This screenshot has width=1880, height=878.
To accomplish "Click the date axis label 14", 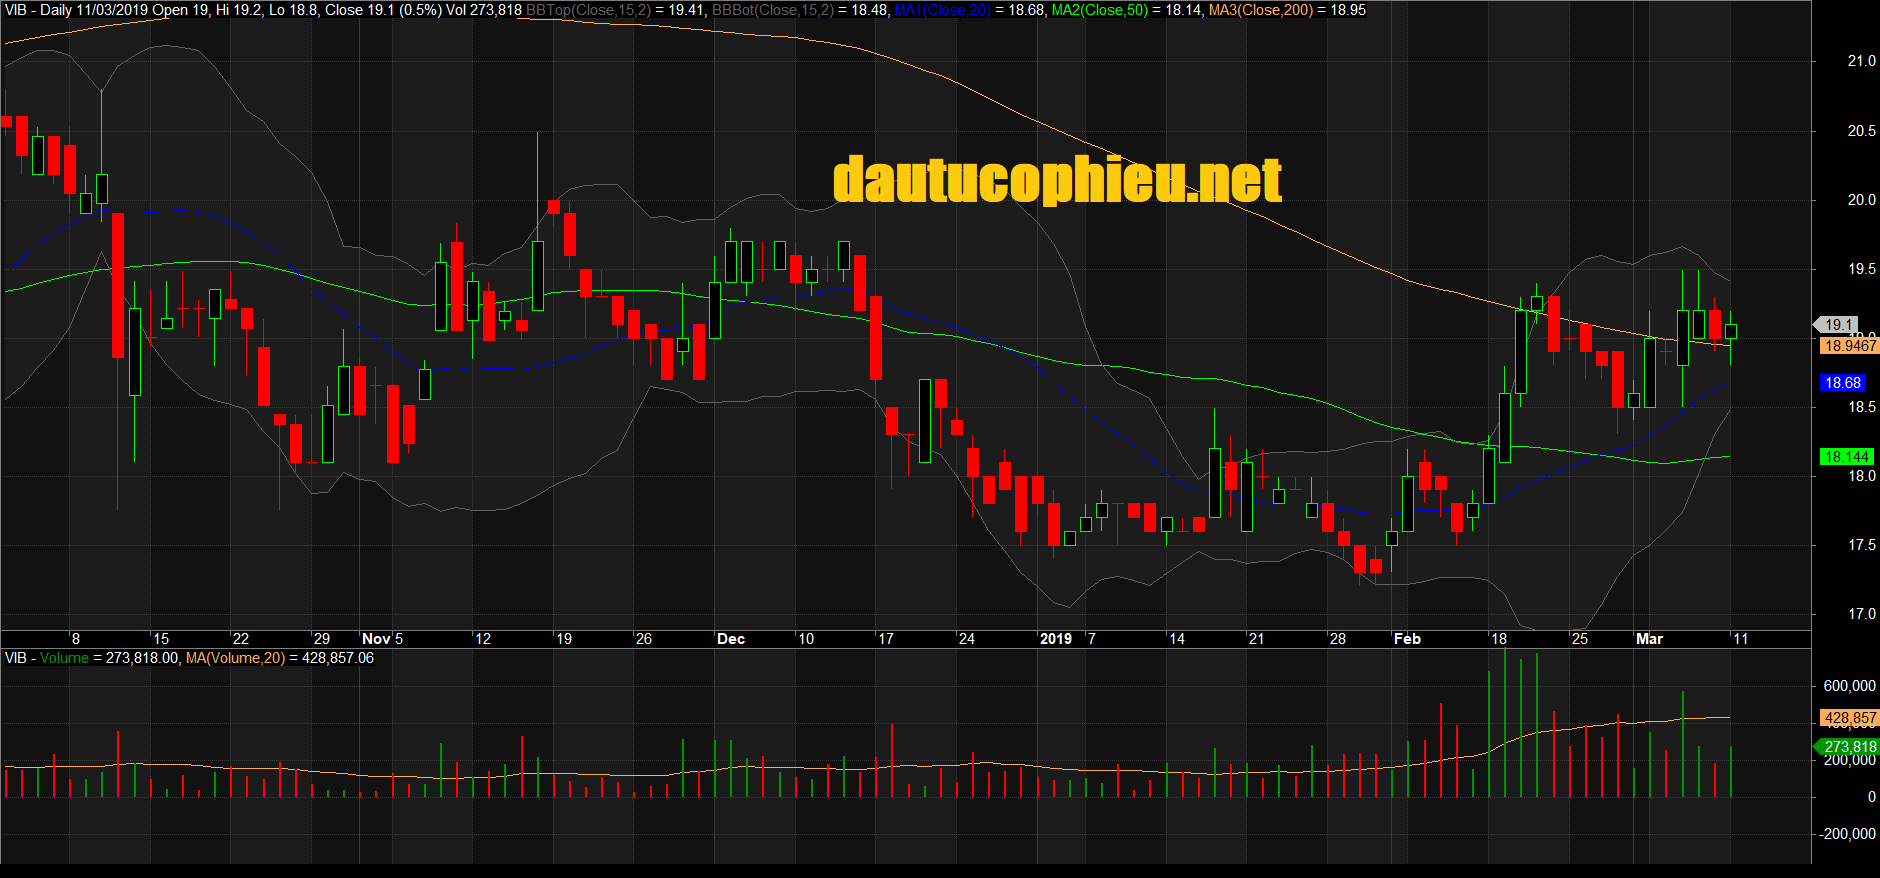I will [x=1177, y=639].
